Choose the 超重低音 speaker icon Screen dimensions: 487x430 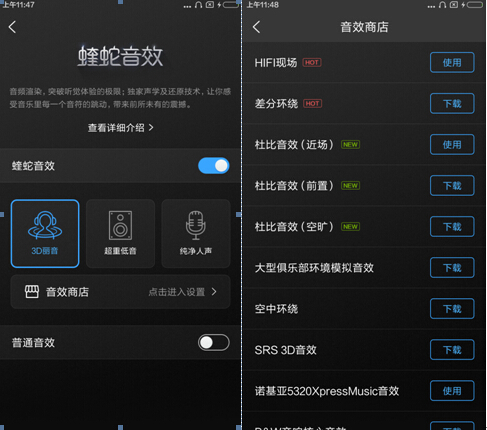click(120, 225)
